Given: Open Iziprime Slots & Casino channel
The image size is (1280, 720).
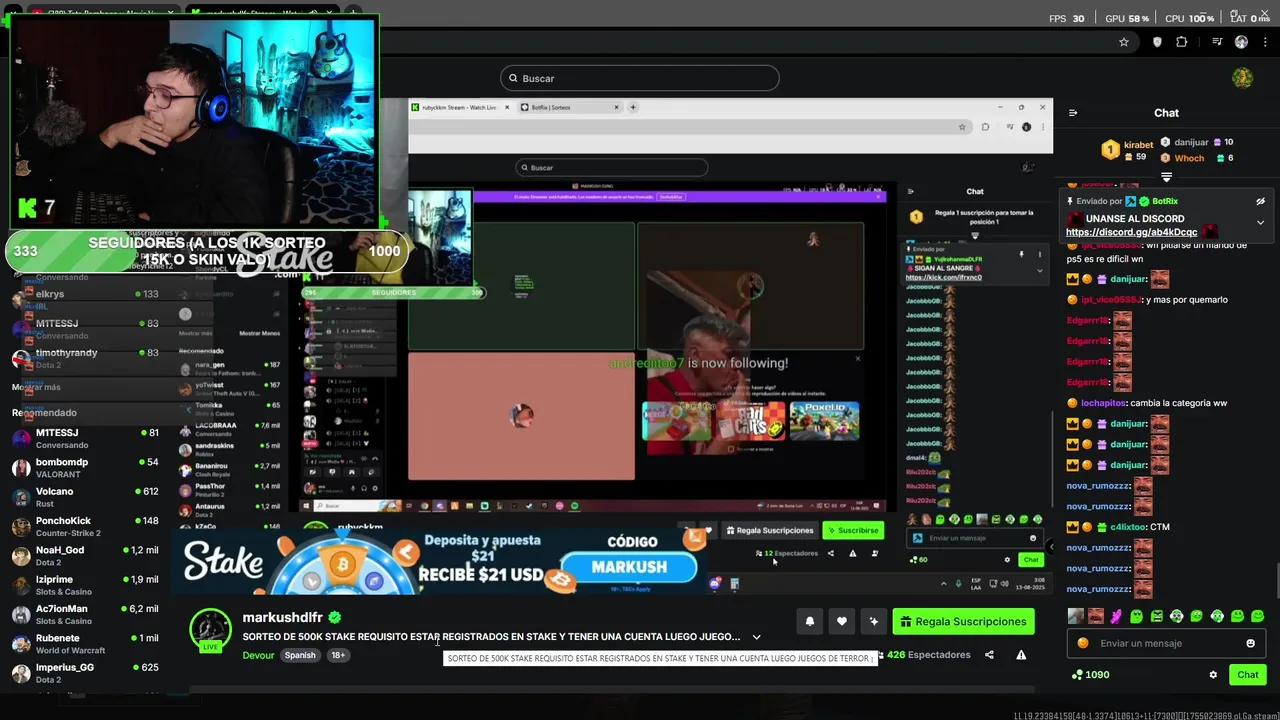Looking at the screenshot, I should coord(85,585).
